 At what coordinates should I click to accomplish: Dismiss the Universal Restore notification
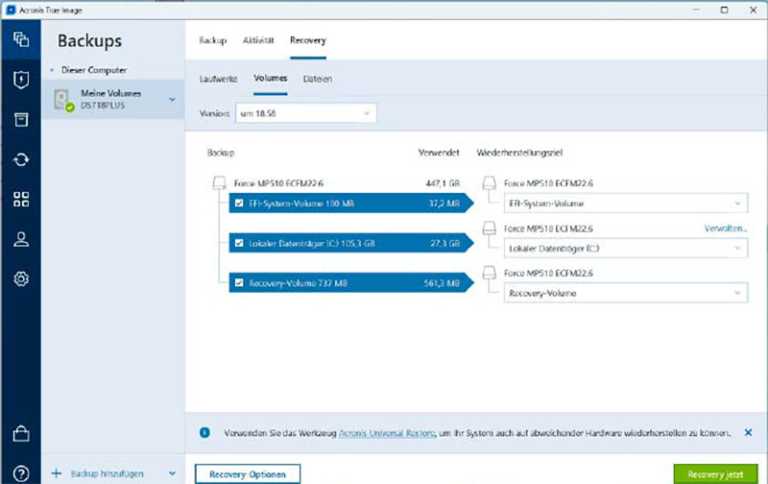click(748, 433)
